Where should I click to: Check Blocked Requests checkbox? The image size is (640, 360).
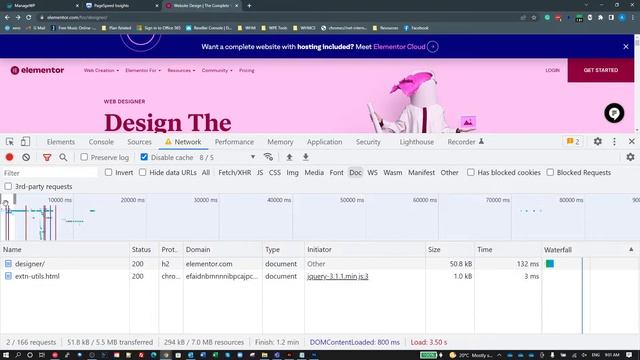pos(550,173)
